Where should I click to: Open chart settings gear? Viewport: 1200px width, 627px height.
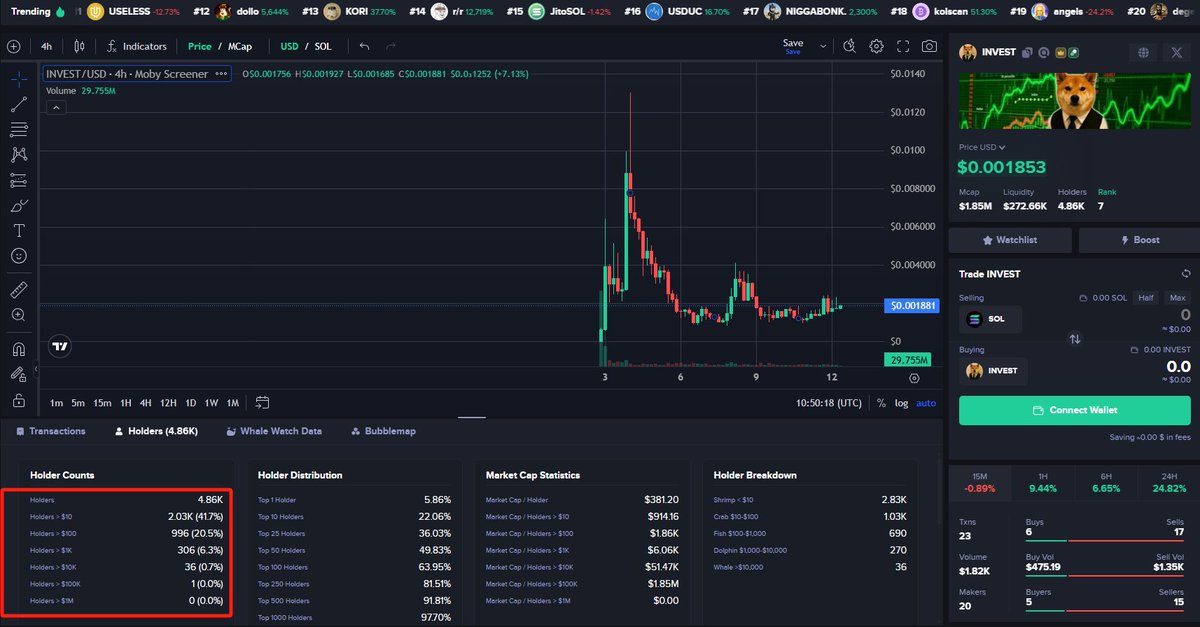click(876, 46)
